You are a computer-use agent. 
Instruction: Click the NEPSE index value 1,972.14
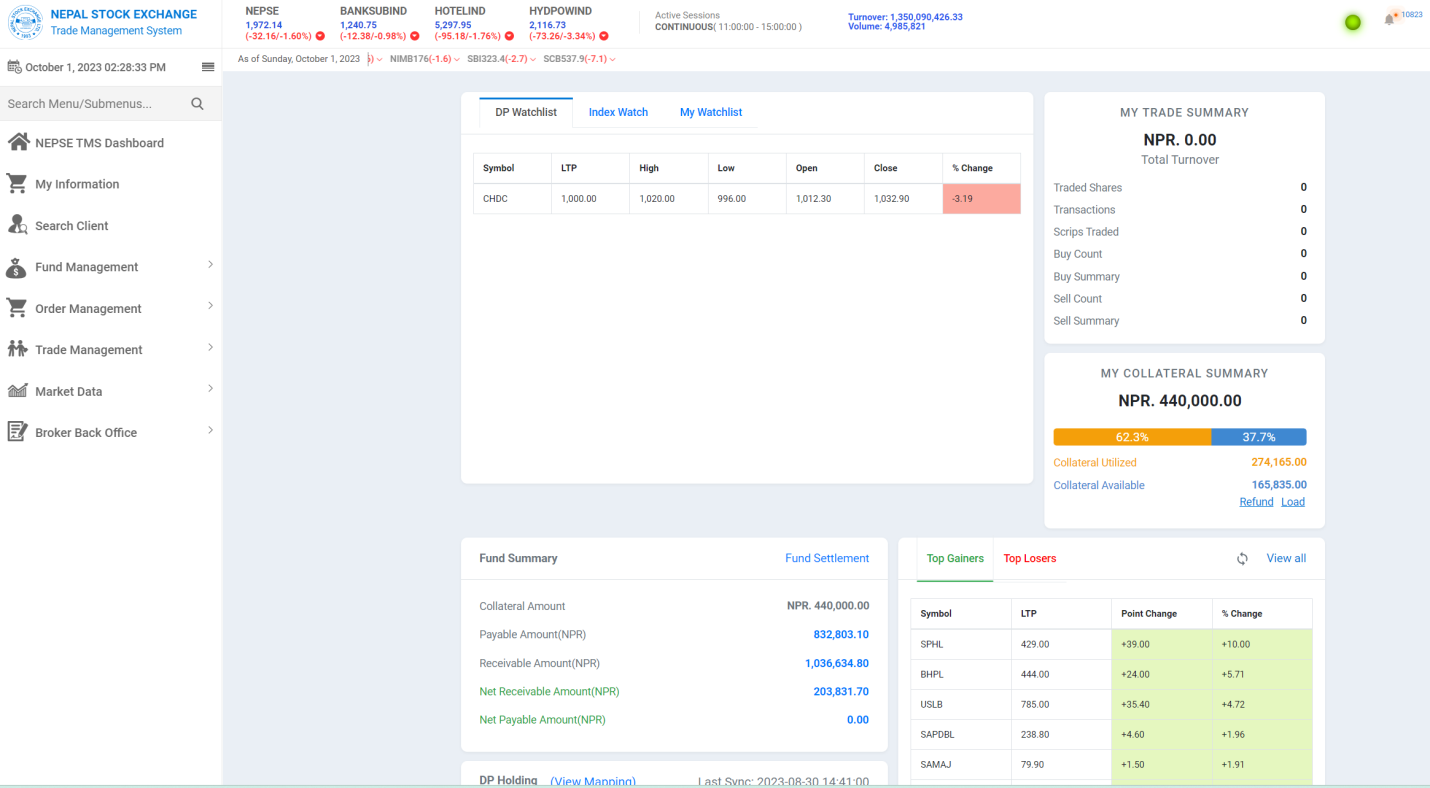(264, 25)
